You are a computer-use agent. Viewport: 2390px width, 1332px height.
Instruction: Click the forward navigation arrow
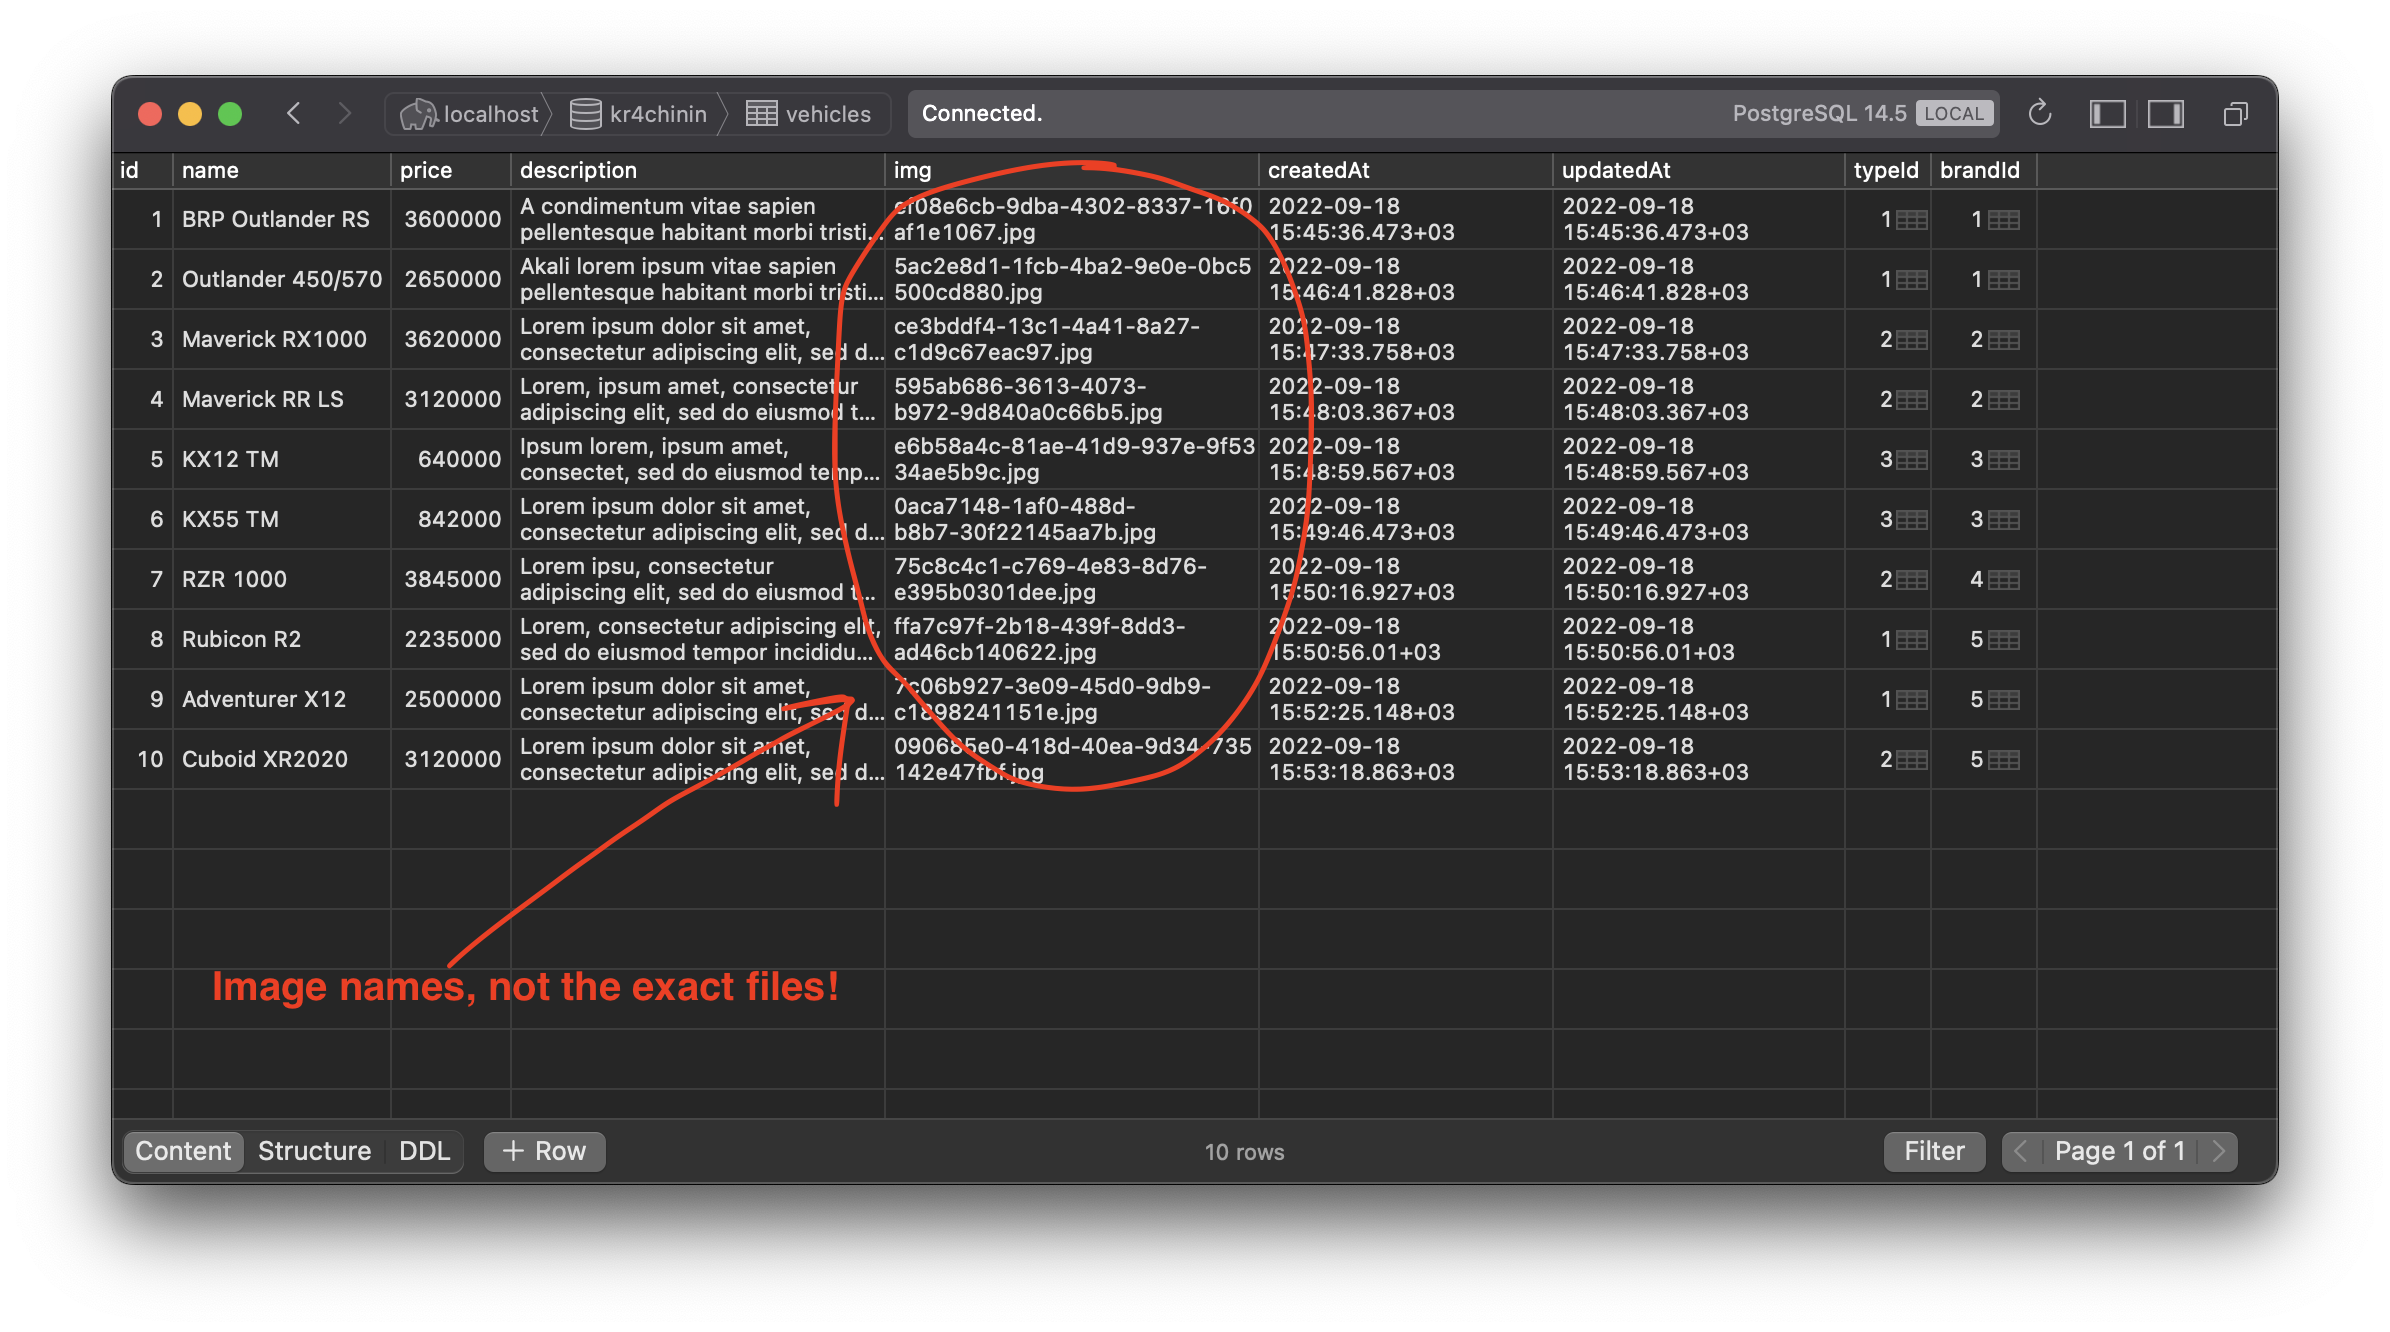coord(344,113)
